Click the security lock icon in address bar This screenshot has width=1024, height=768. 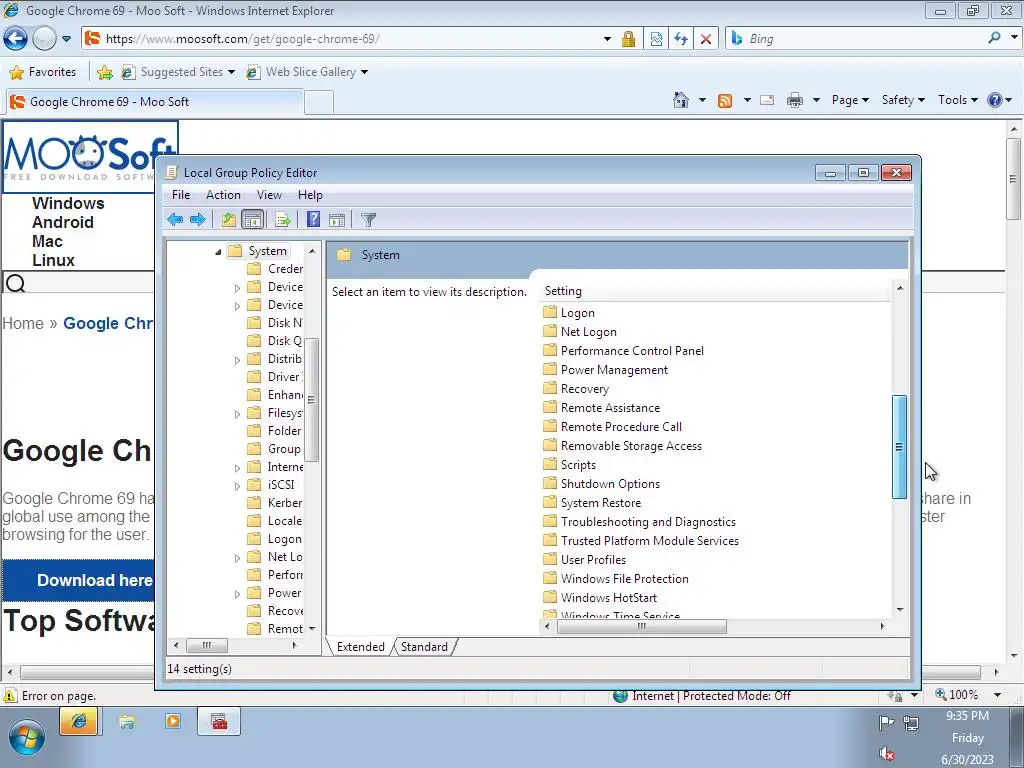click(628, 39)
